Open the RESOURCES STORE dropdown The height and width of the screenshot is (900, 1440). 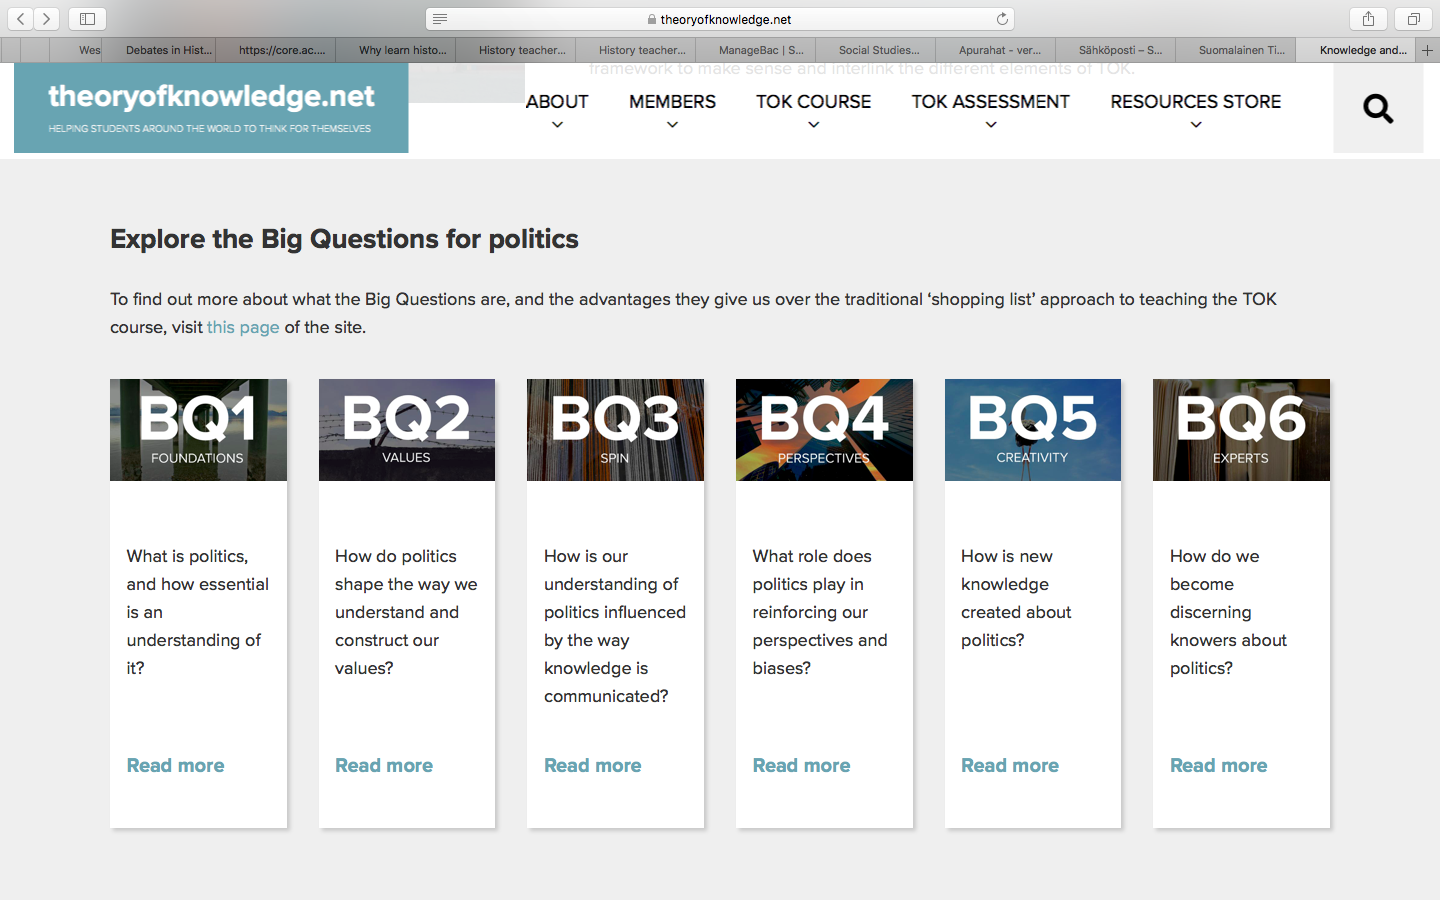click(x=1195, y=110)
